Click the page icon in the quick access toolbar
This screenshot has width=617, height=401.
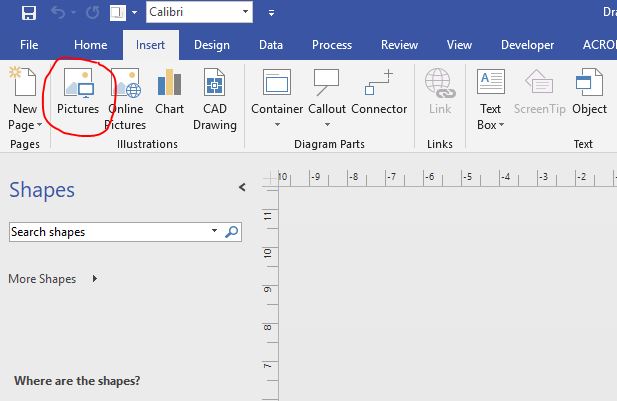(x=118, y=13)
